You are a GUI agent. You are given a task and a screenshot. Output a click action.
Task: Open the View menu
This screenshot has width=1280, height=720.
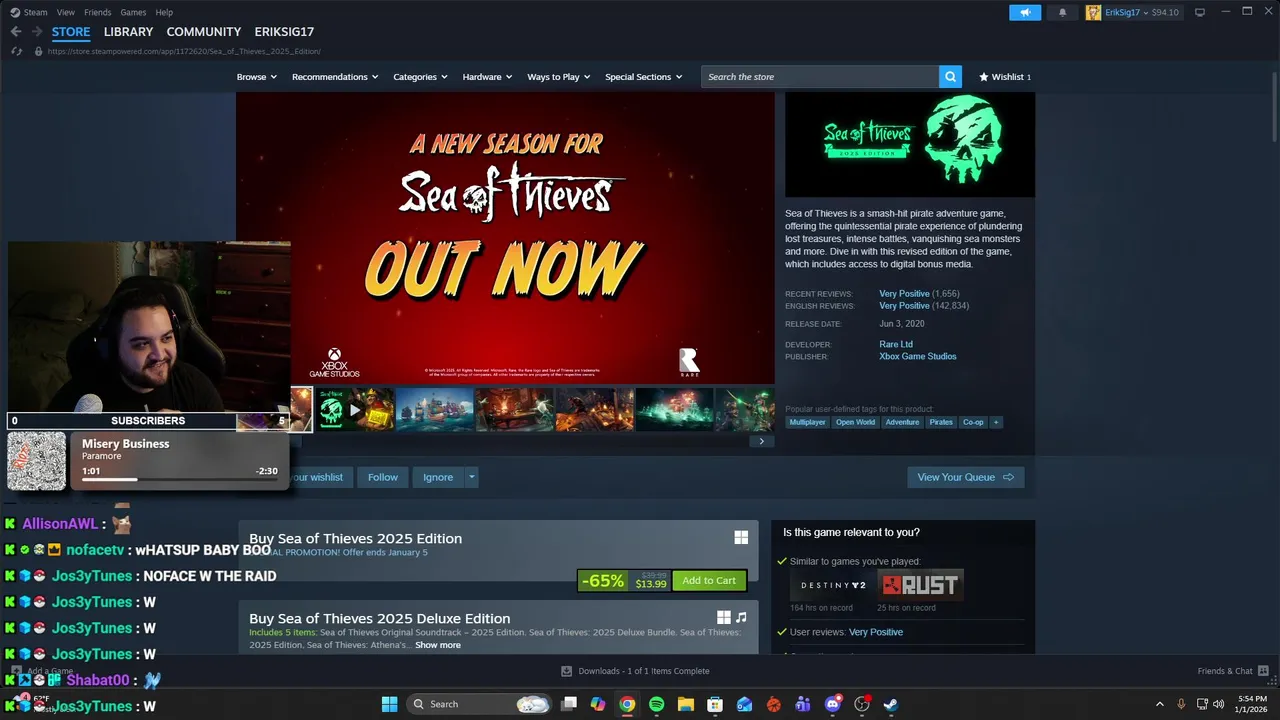(x=66, y=12)
